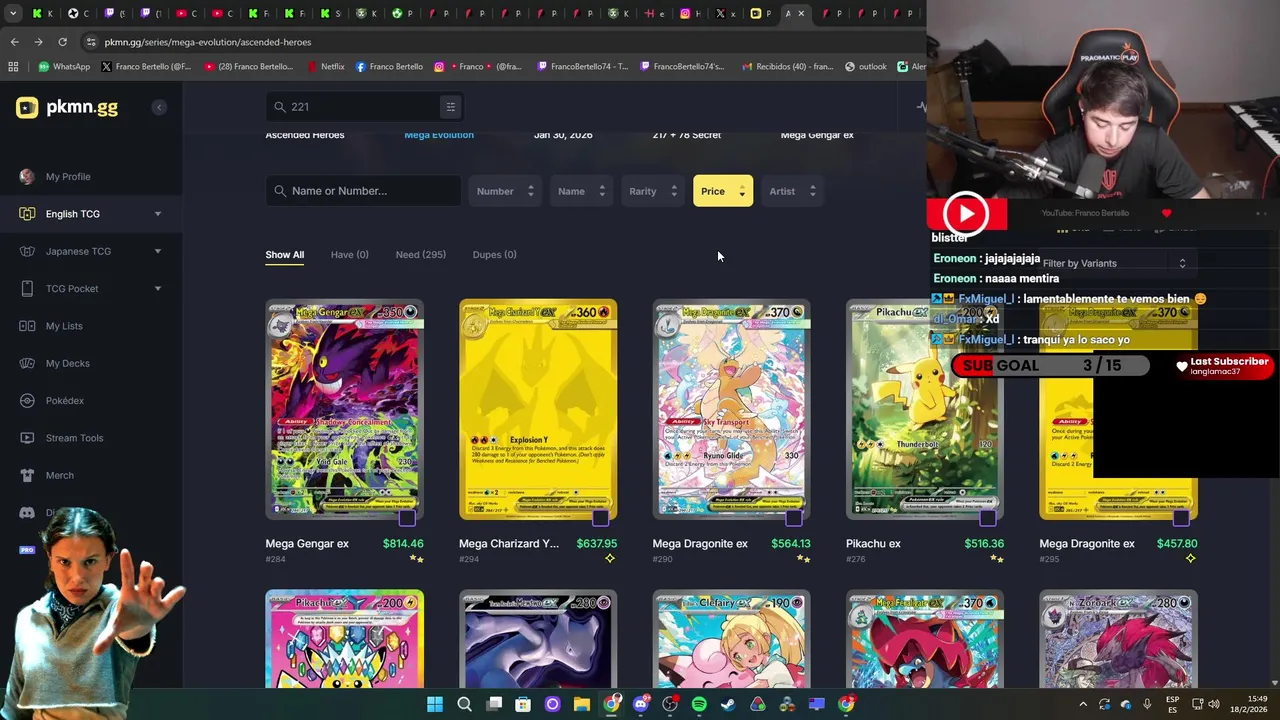The width and height of the screenshot is (1280, 720).
Task: Select the Show All tab
Action: click(x=284, y=255)
